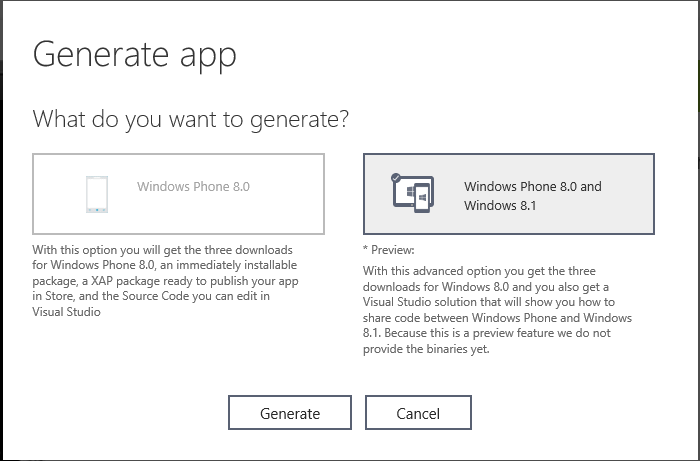Click the "Generate app" dialog title
The width and height of the screenshot is (700, 461).
134,55
